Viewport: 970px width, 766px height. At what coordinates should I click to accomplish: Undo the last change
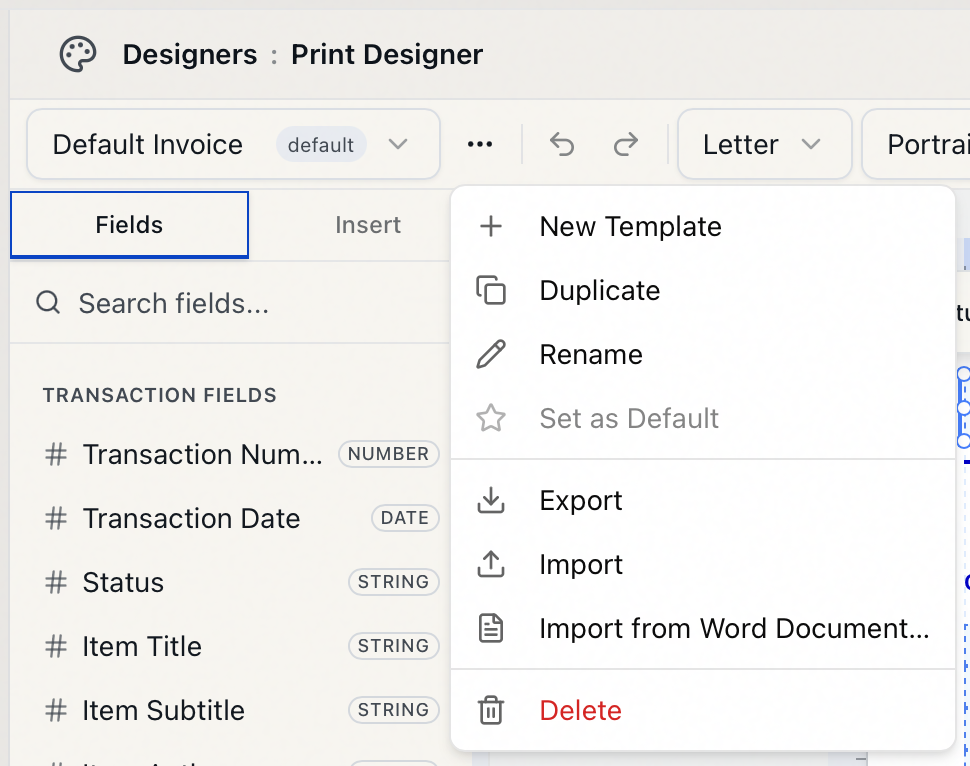pyautogui.click(x=562, y=144)
